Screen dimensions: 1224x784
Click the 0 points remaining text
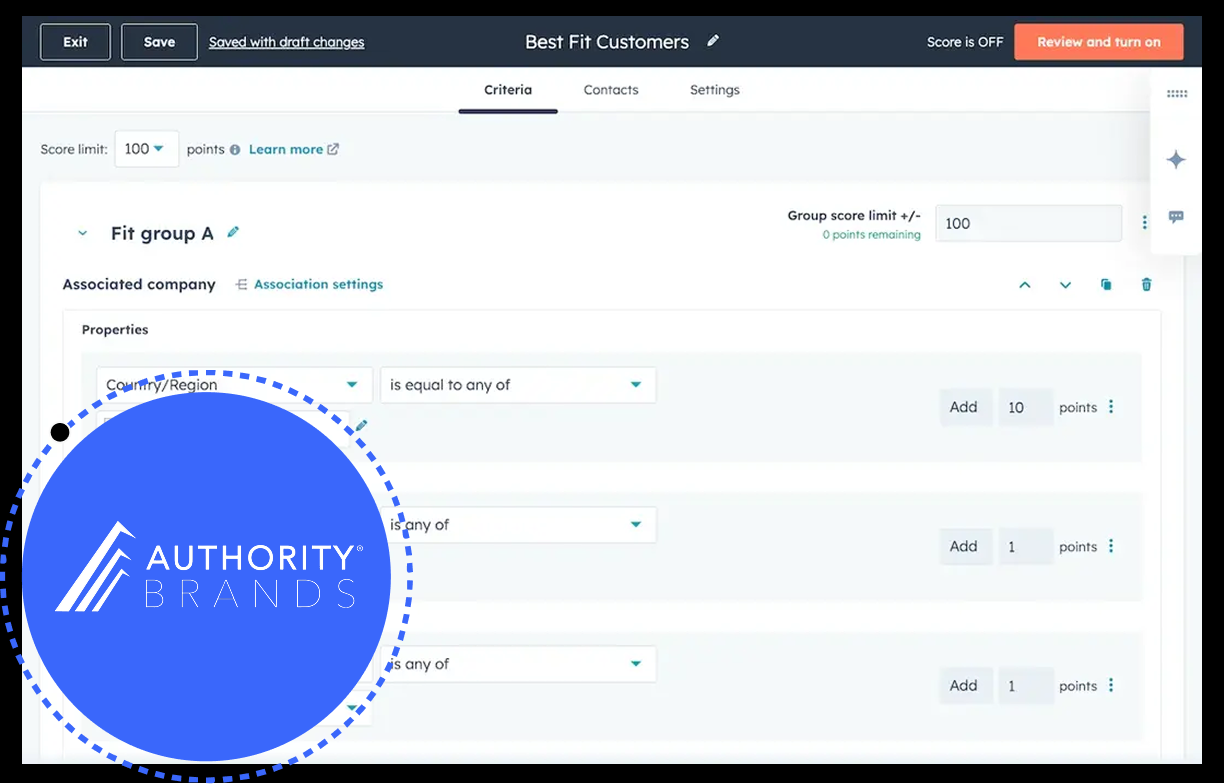tap(871, 235)
